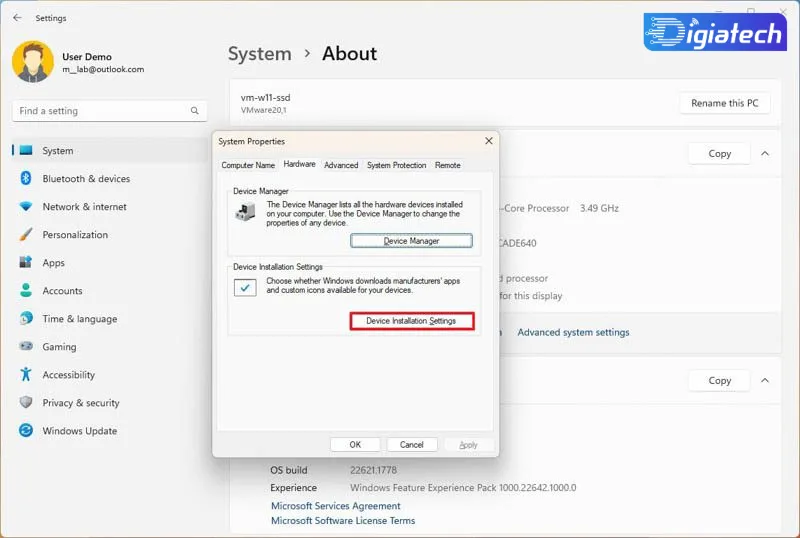
Task: Click the search magnifier icon
Action: (194, 111)
